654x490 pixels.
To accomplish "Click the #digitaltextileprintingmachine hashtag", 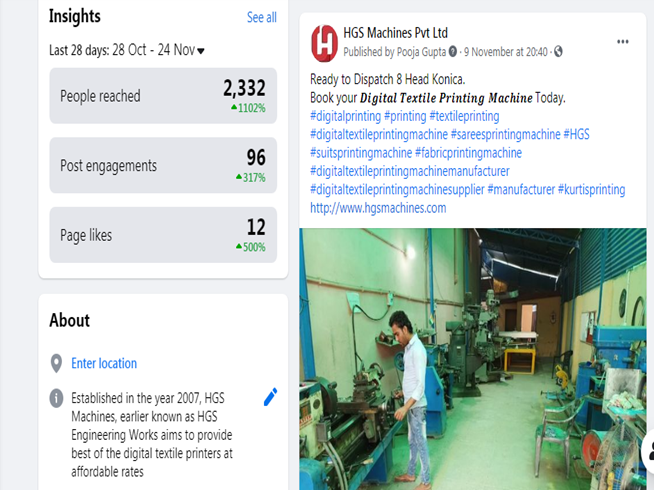I will [x=379, y=134].
